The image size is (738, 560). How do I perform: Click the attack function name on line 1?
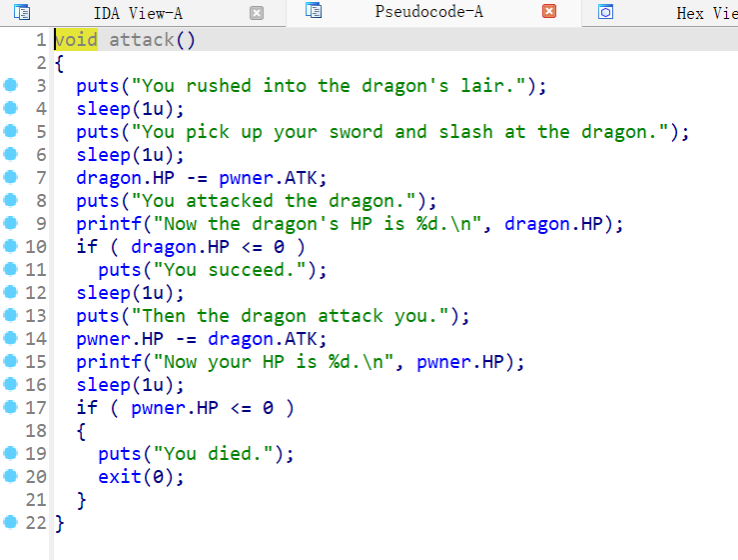pyautogui.click(x=141, y=40)
